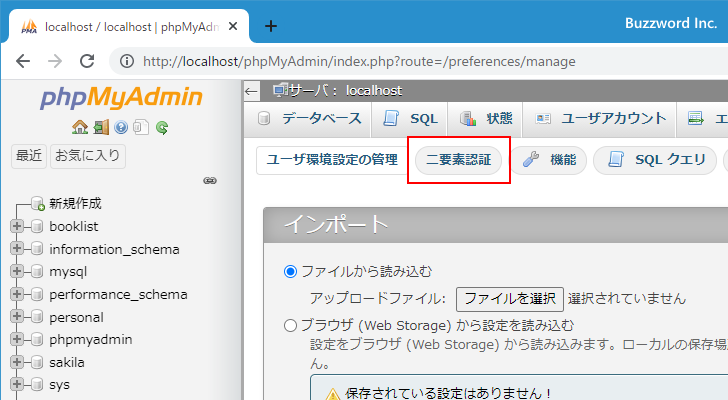This screenshot has height=400, width=728.
Task: Click the logout door icon
Action: click(x=101, y=127)
